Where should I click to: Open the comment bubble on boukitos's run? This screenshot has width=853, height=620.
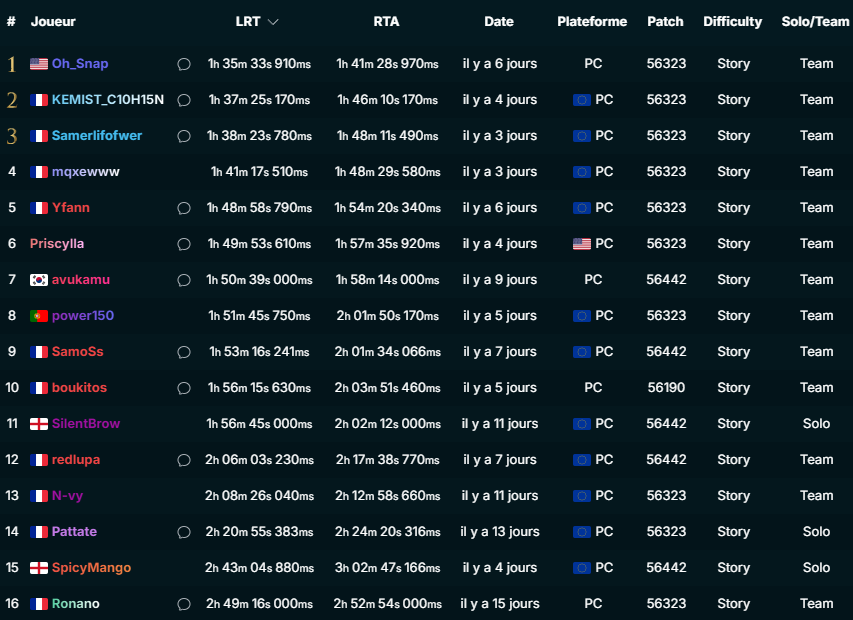point(184,388)
